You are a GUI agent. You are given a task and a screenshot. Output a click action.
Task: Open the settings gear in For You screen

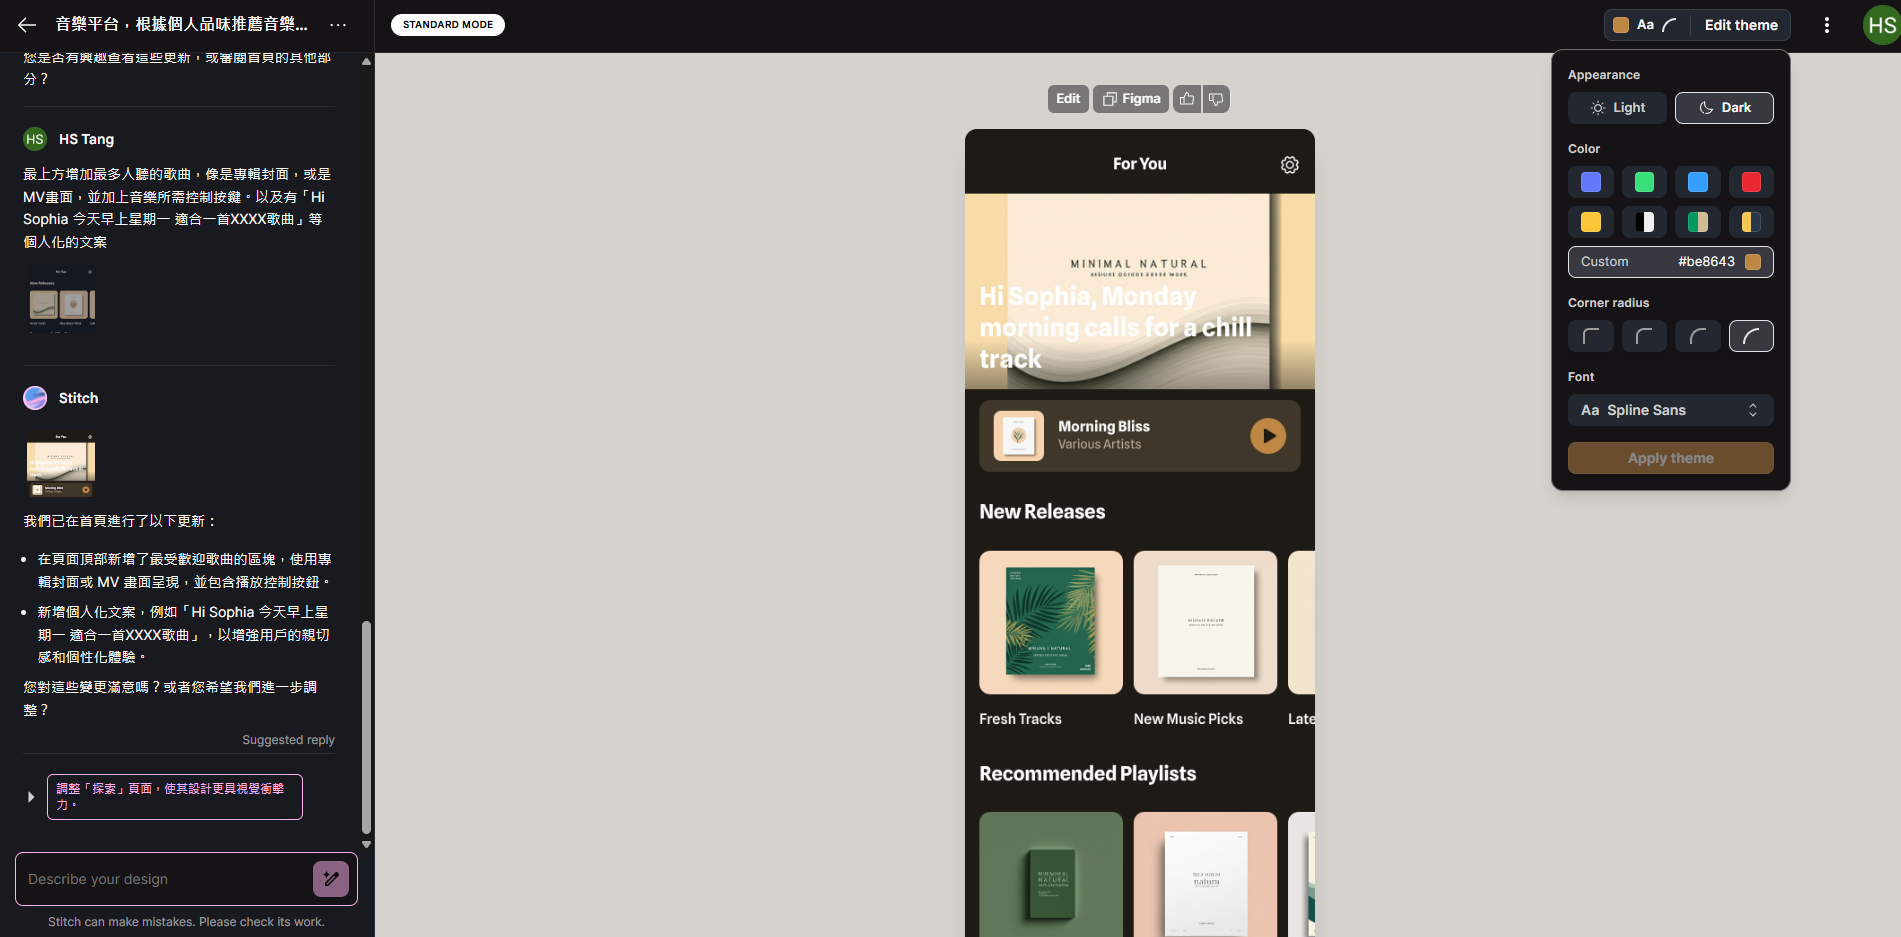[1290, 165]
